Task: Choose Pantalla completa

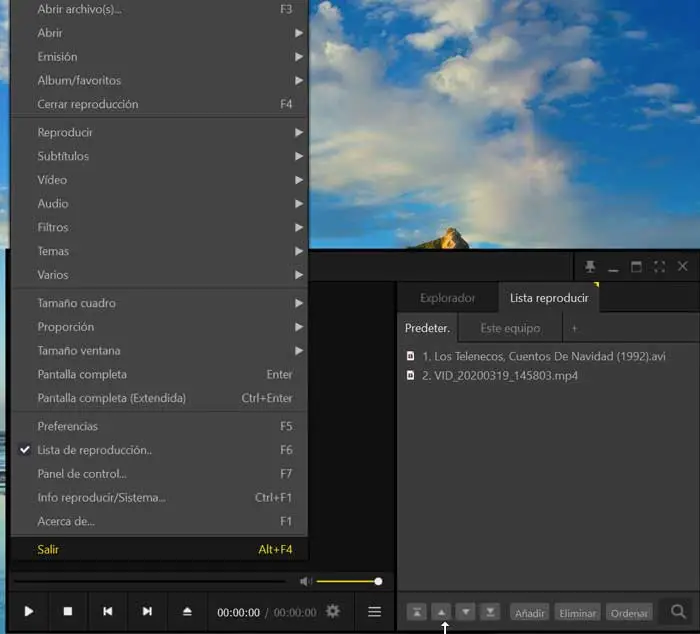Action: pyautogui.click(x=159, y=374)
